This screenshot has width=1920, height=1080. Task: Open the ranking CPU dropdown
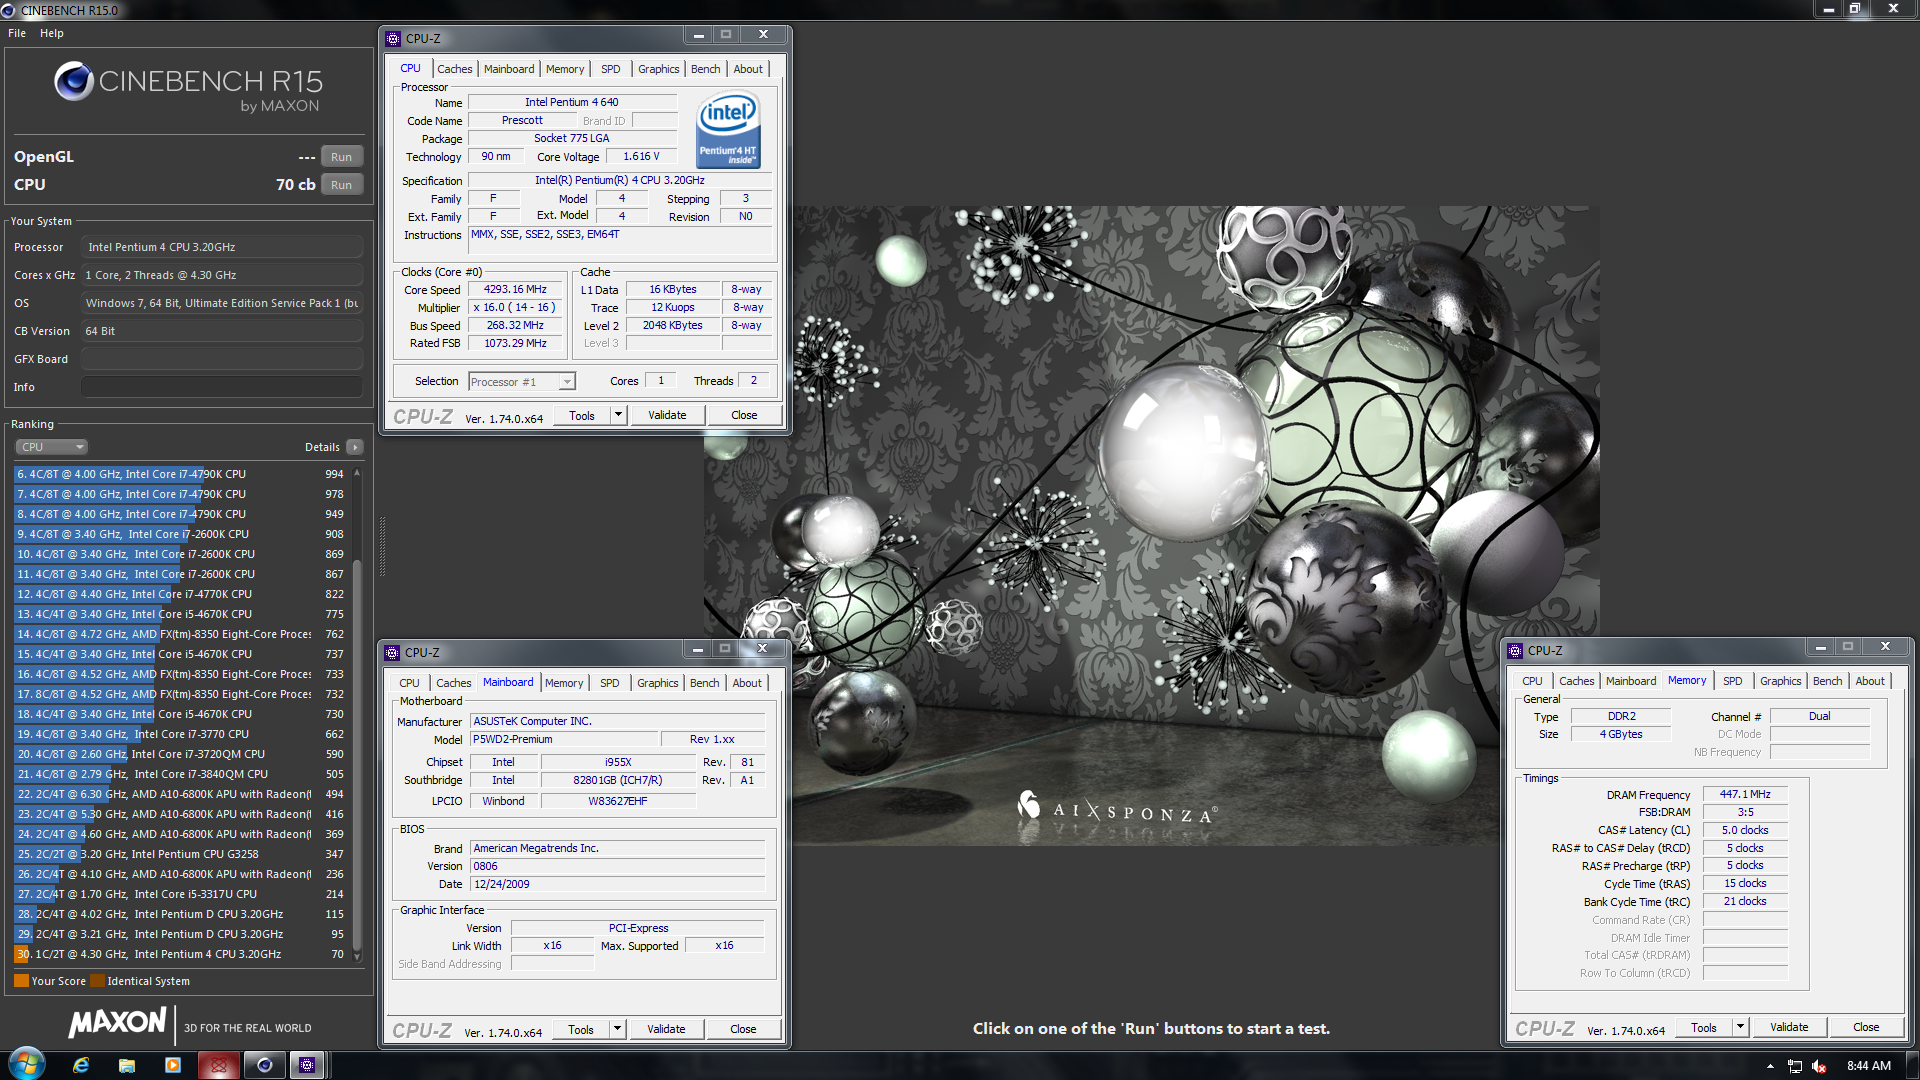[52, 447]
